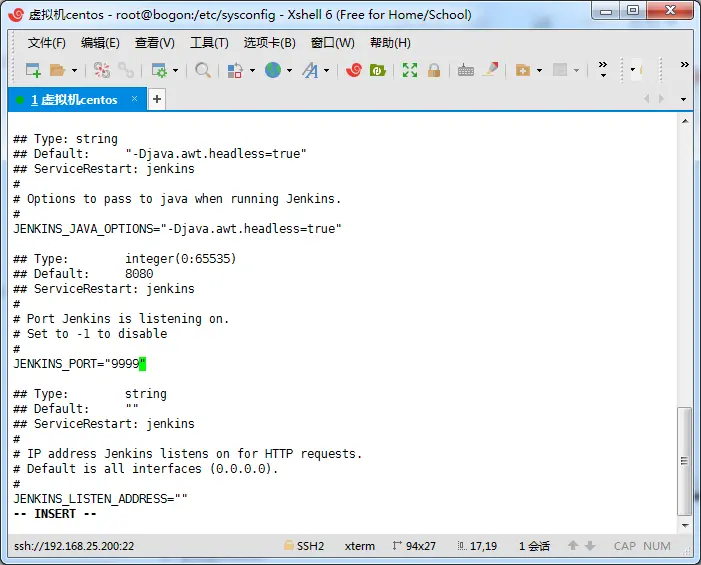Click the NUM indicator in status bar
701x565 pixels.
pos(657,546)
